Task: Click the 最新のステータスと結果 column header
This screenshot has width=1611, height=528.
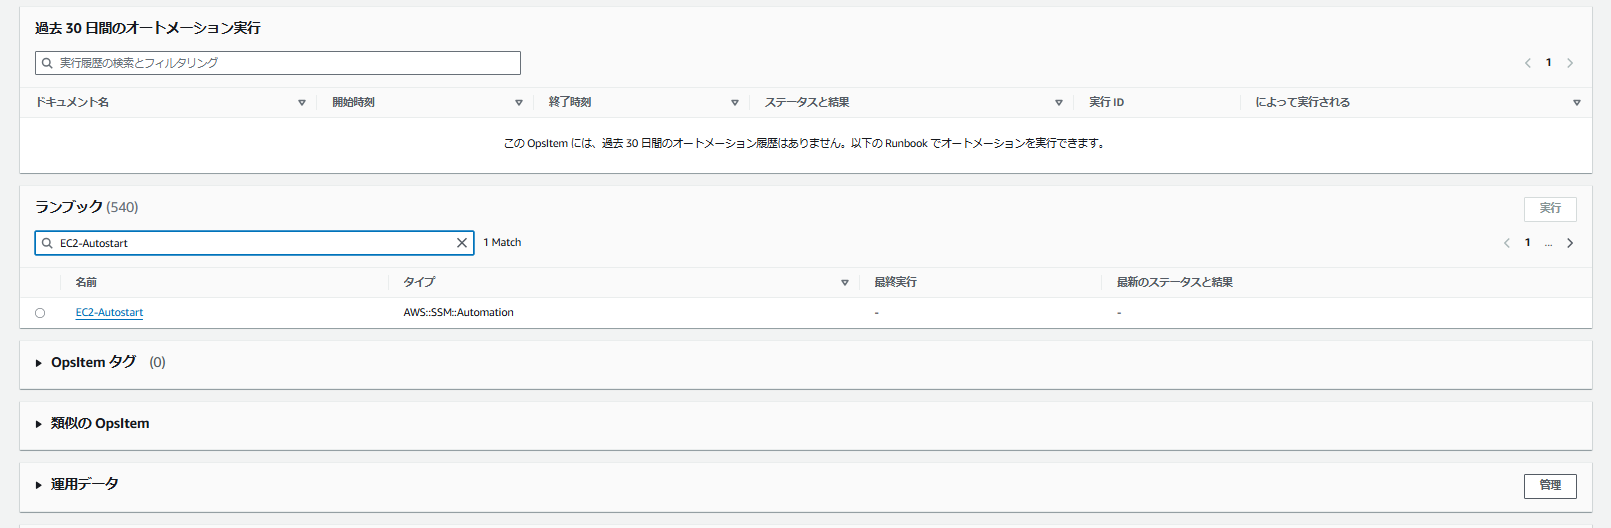Action: [1174, 283]
